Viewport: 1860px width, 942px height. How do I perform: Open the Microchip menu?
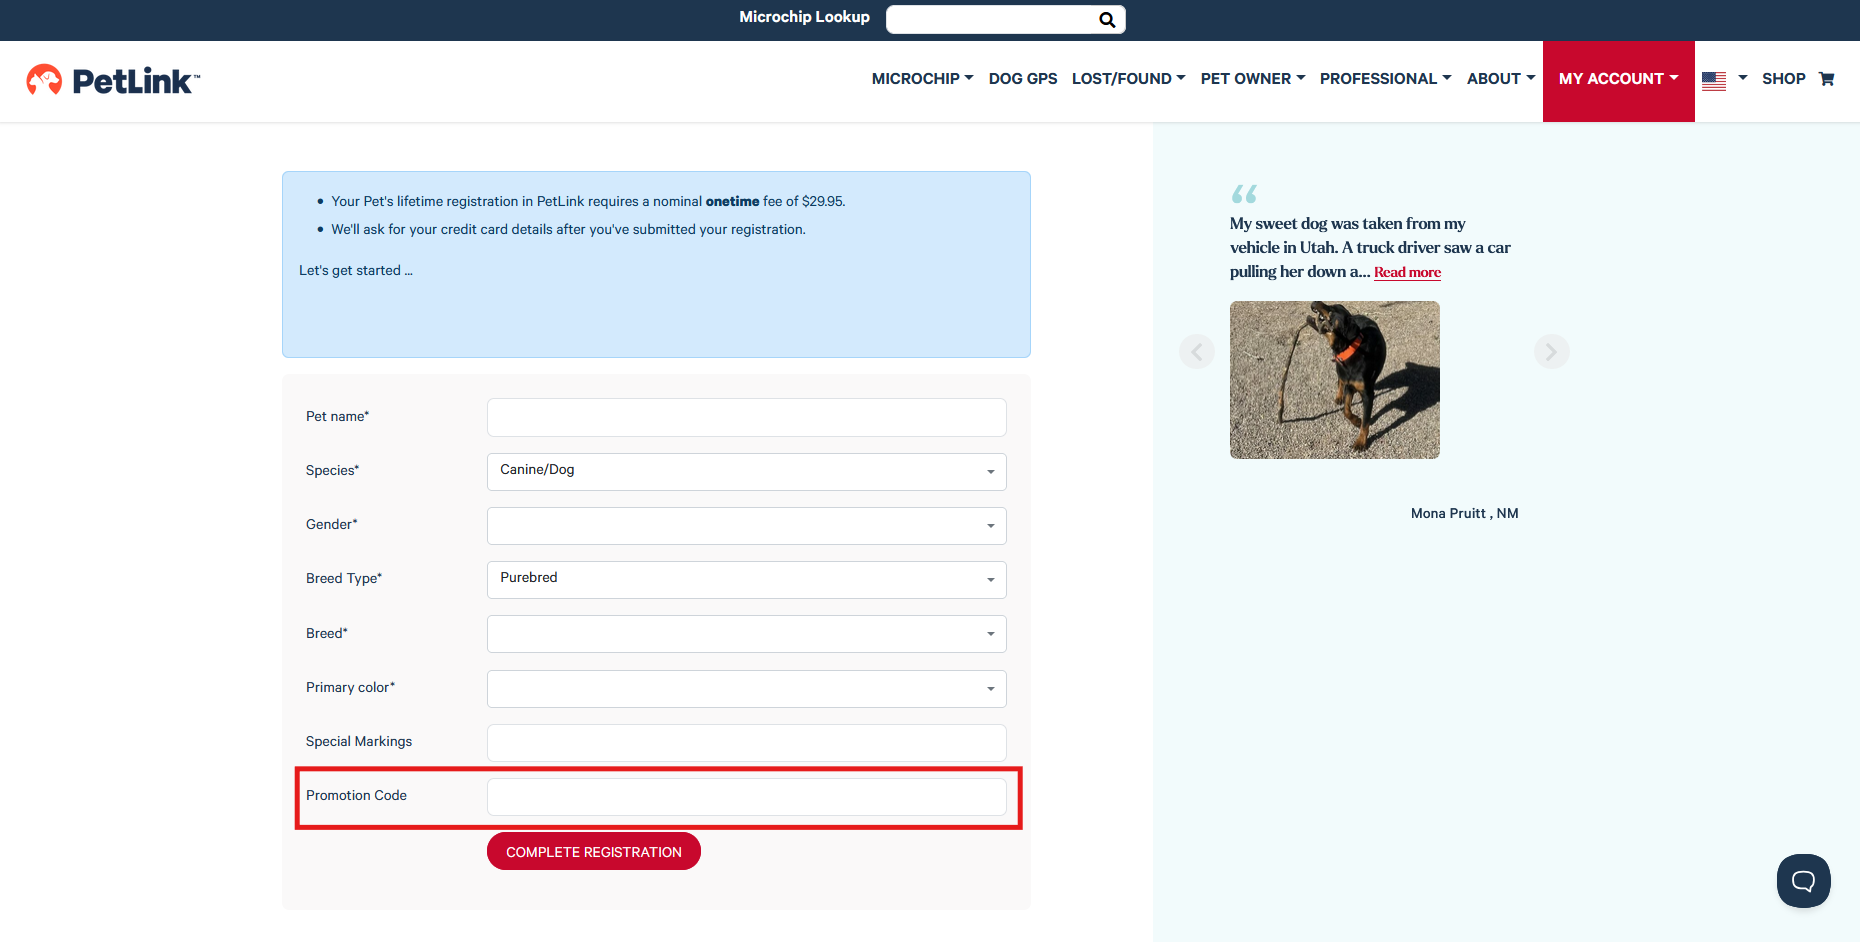[922, 79]
